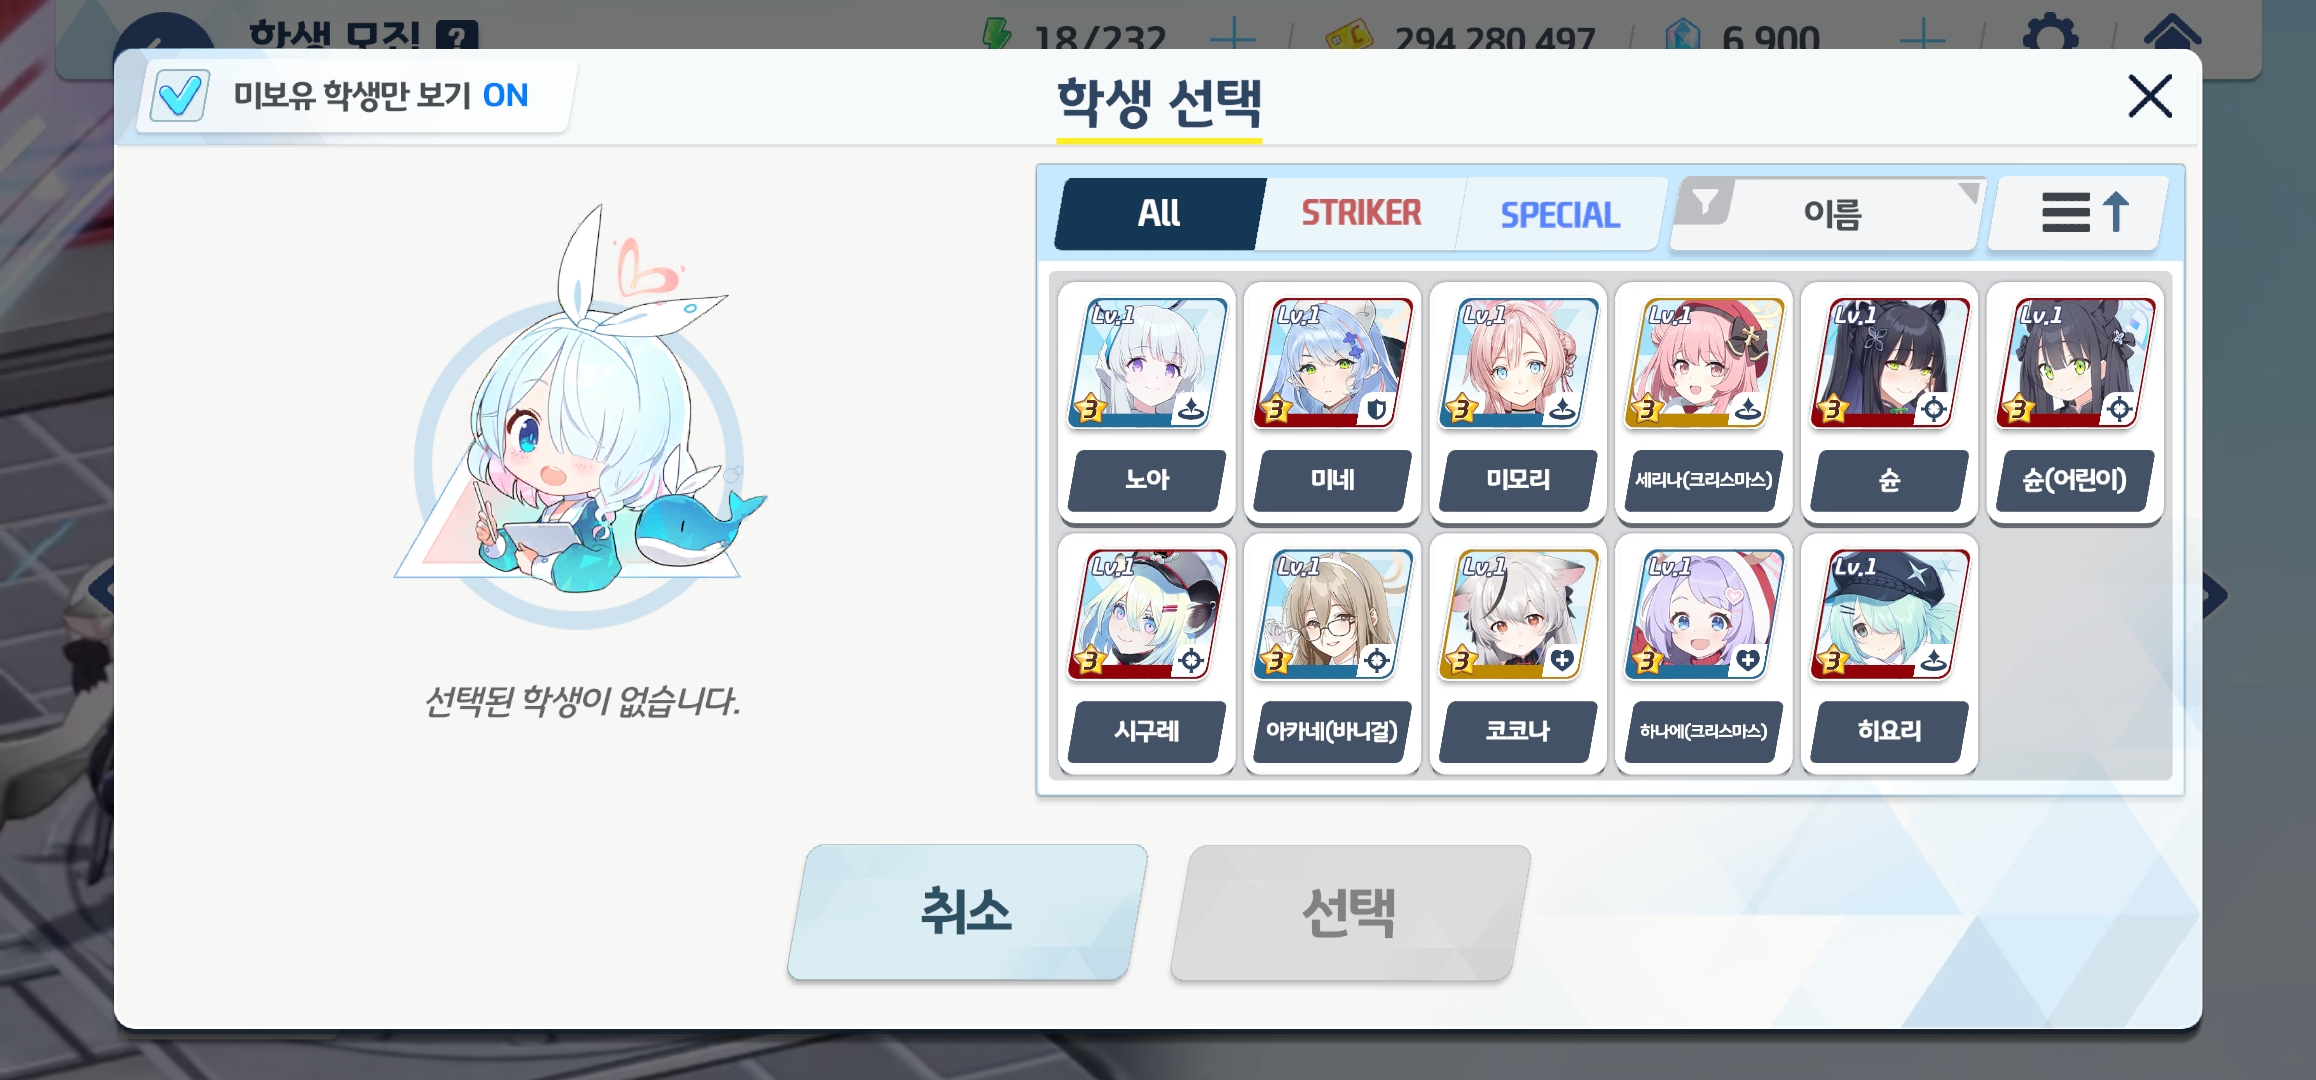
Task: Choose student 미모리 card
Action: tap(1518, 403)
